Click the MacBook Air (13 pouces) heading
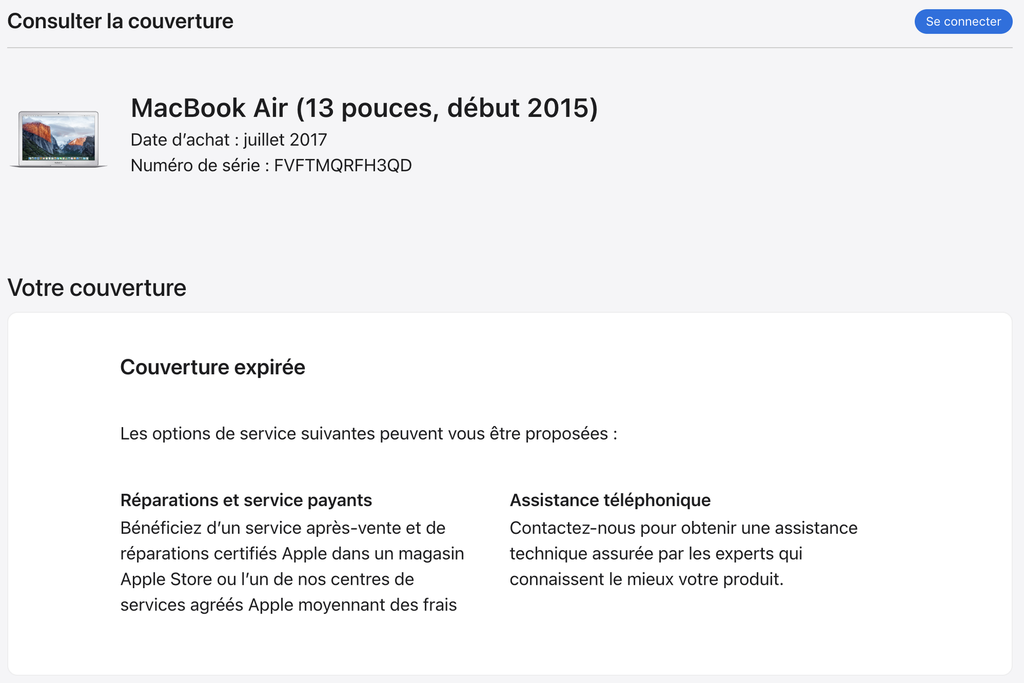Image resolution: width=1024 pixels, height=683 pixels. [x=364, y=108]
